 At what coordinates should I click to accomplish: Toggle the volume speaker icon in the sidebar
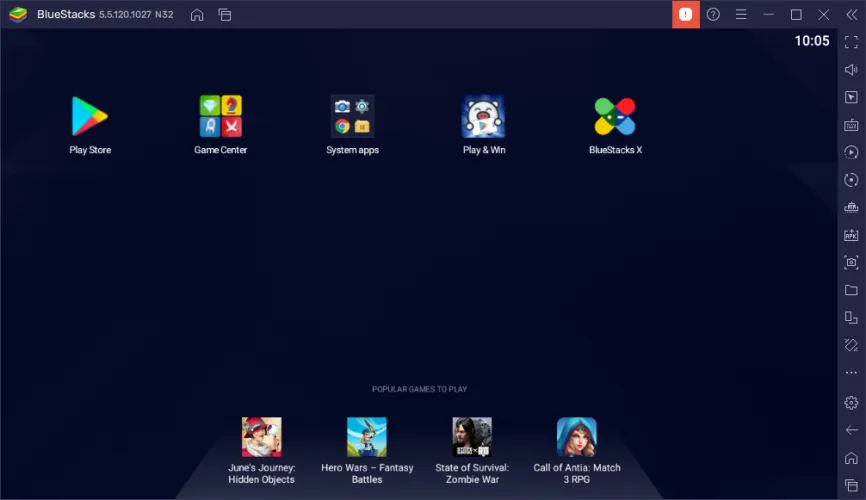851,70
